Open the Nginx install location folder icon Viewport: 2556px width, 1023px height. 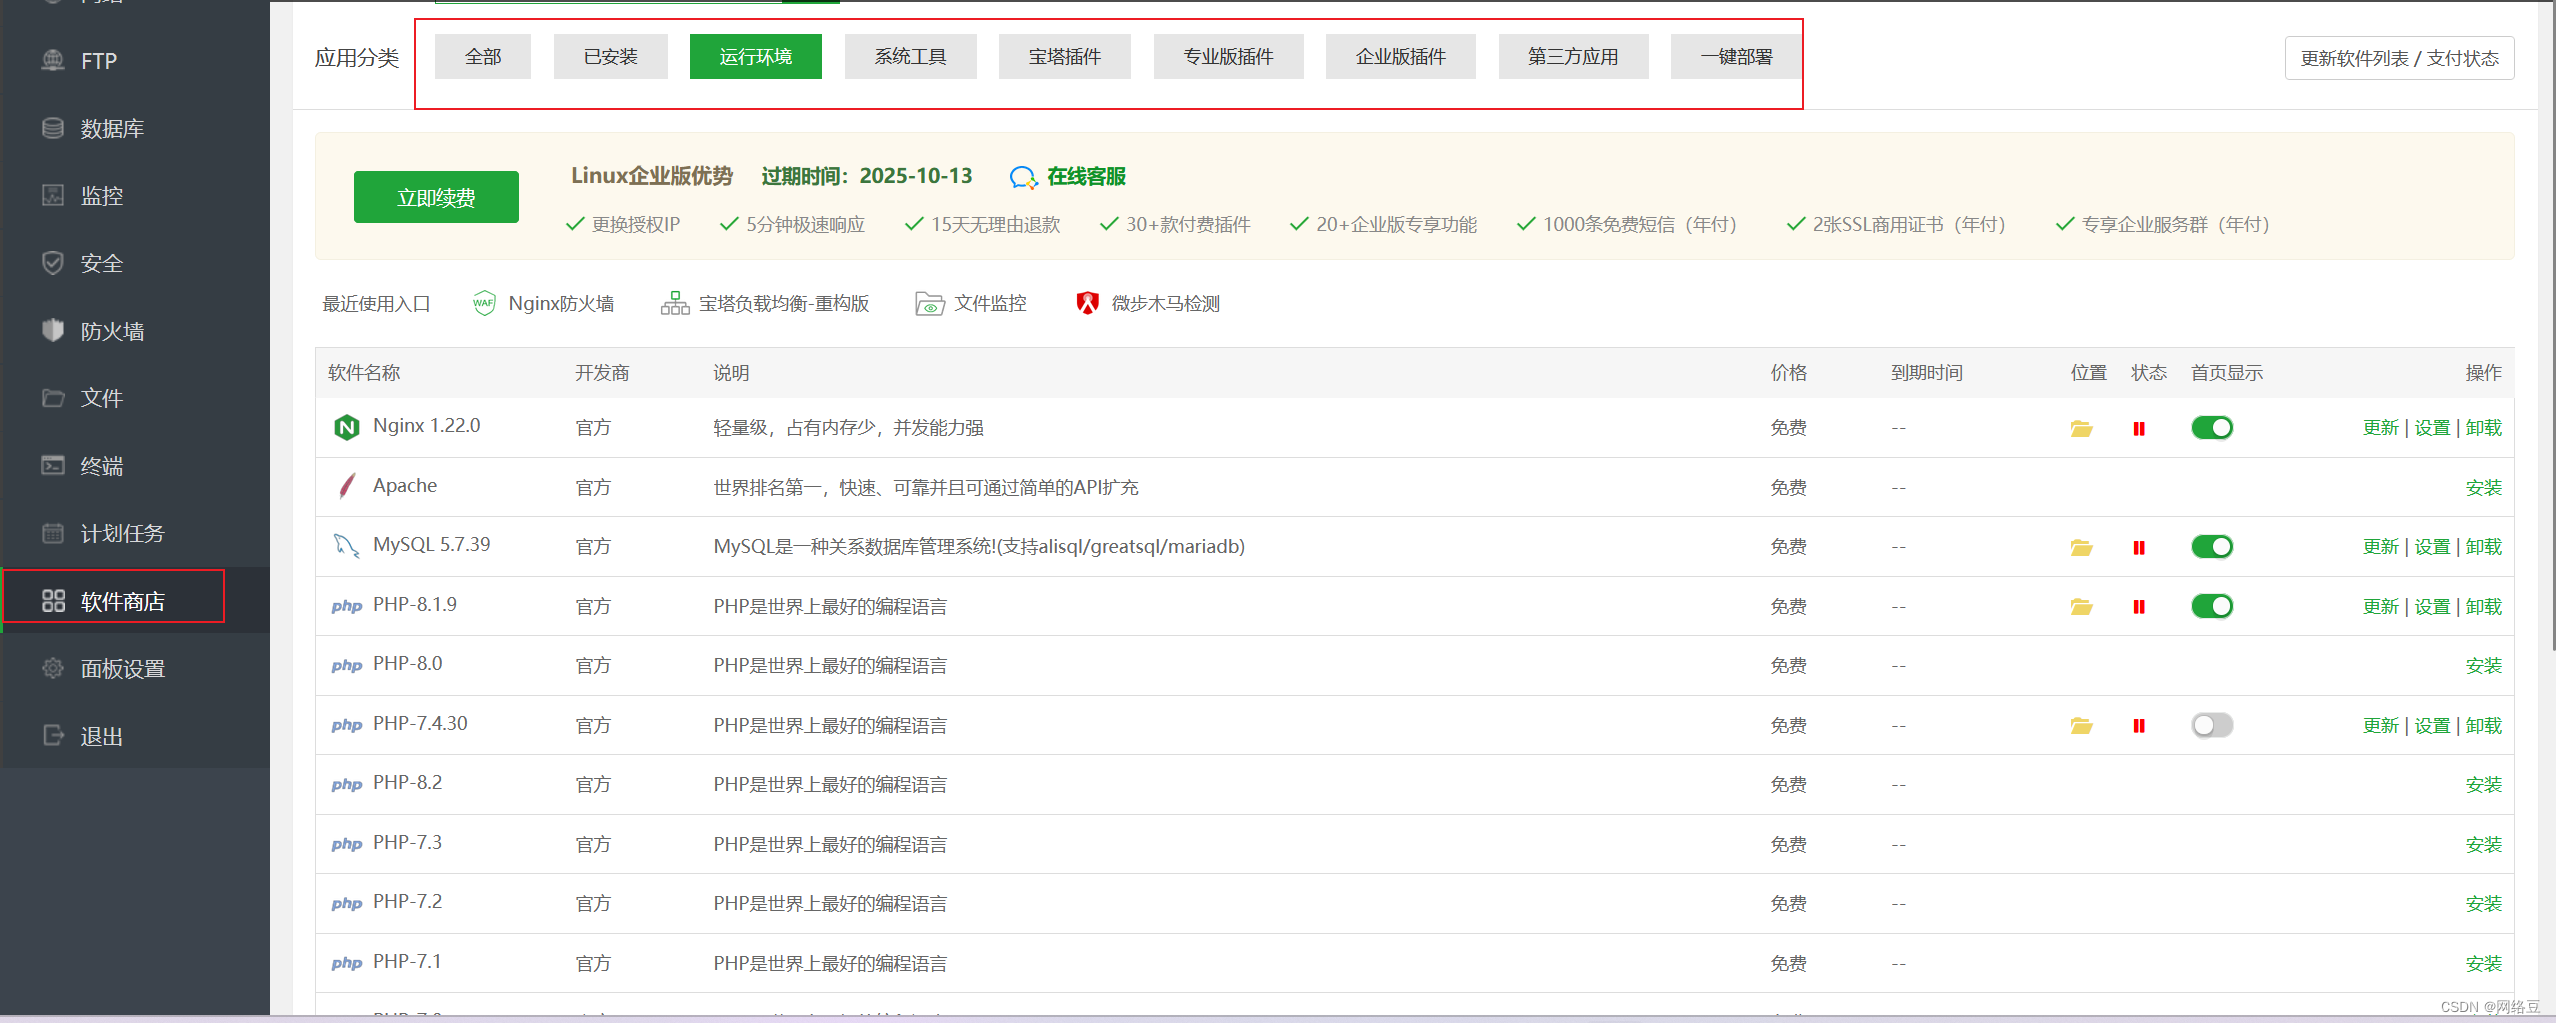point(2081,429)
